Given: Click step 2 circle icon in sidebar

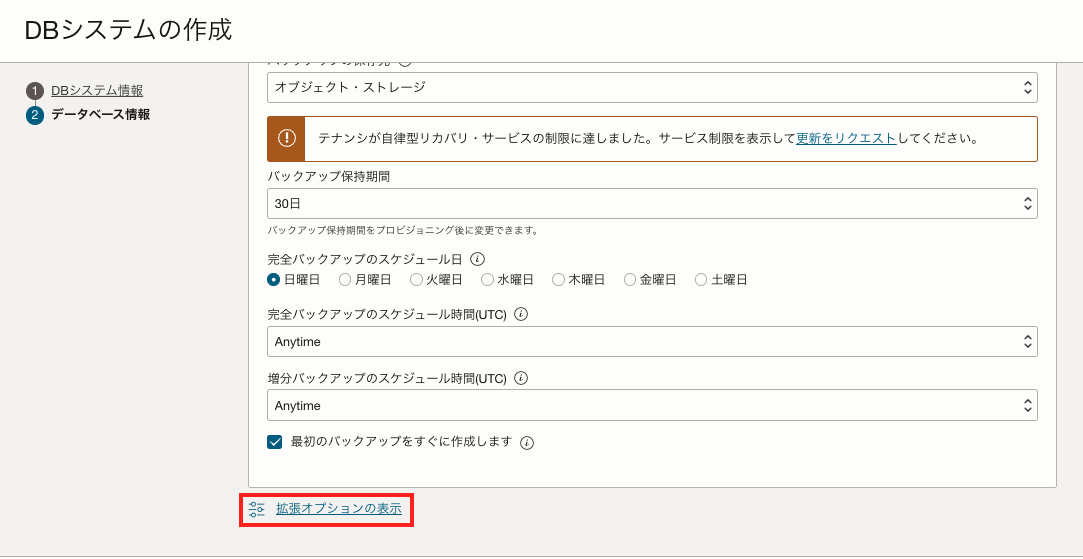Looking at the screenshot, I should tap(35, 115).
